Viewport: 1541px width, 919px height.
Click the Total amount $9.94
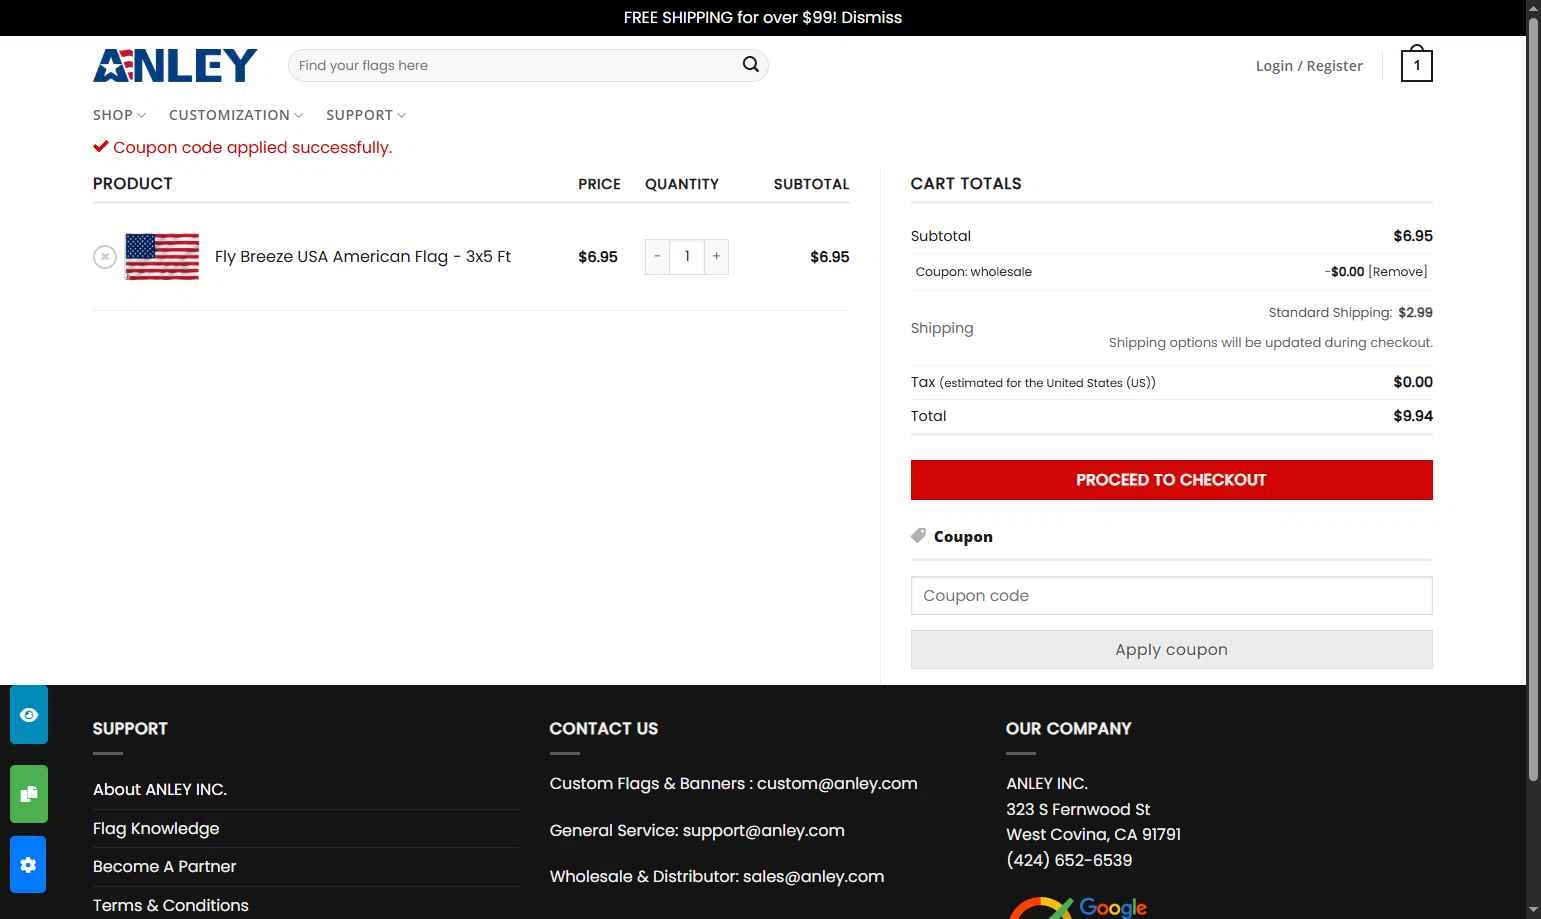(1413, 416)
